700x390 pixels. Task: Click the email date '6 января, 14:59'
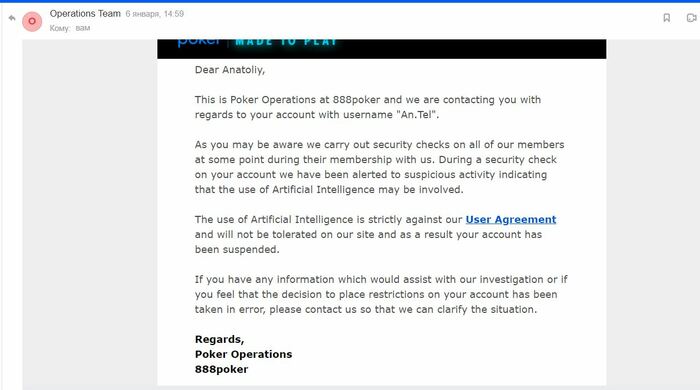(x=154, y=14)
